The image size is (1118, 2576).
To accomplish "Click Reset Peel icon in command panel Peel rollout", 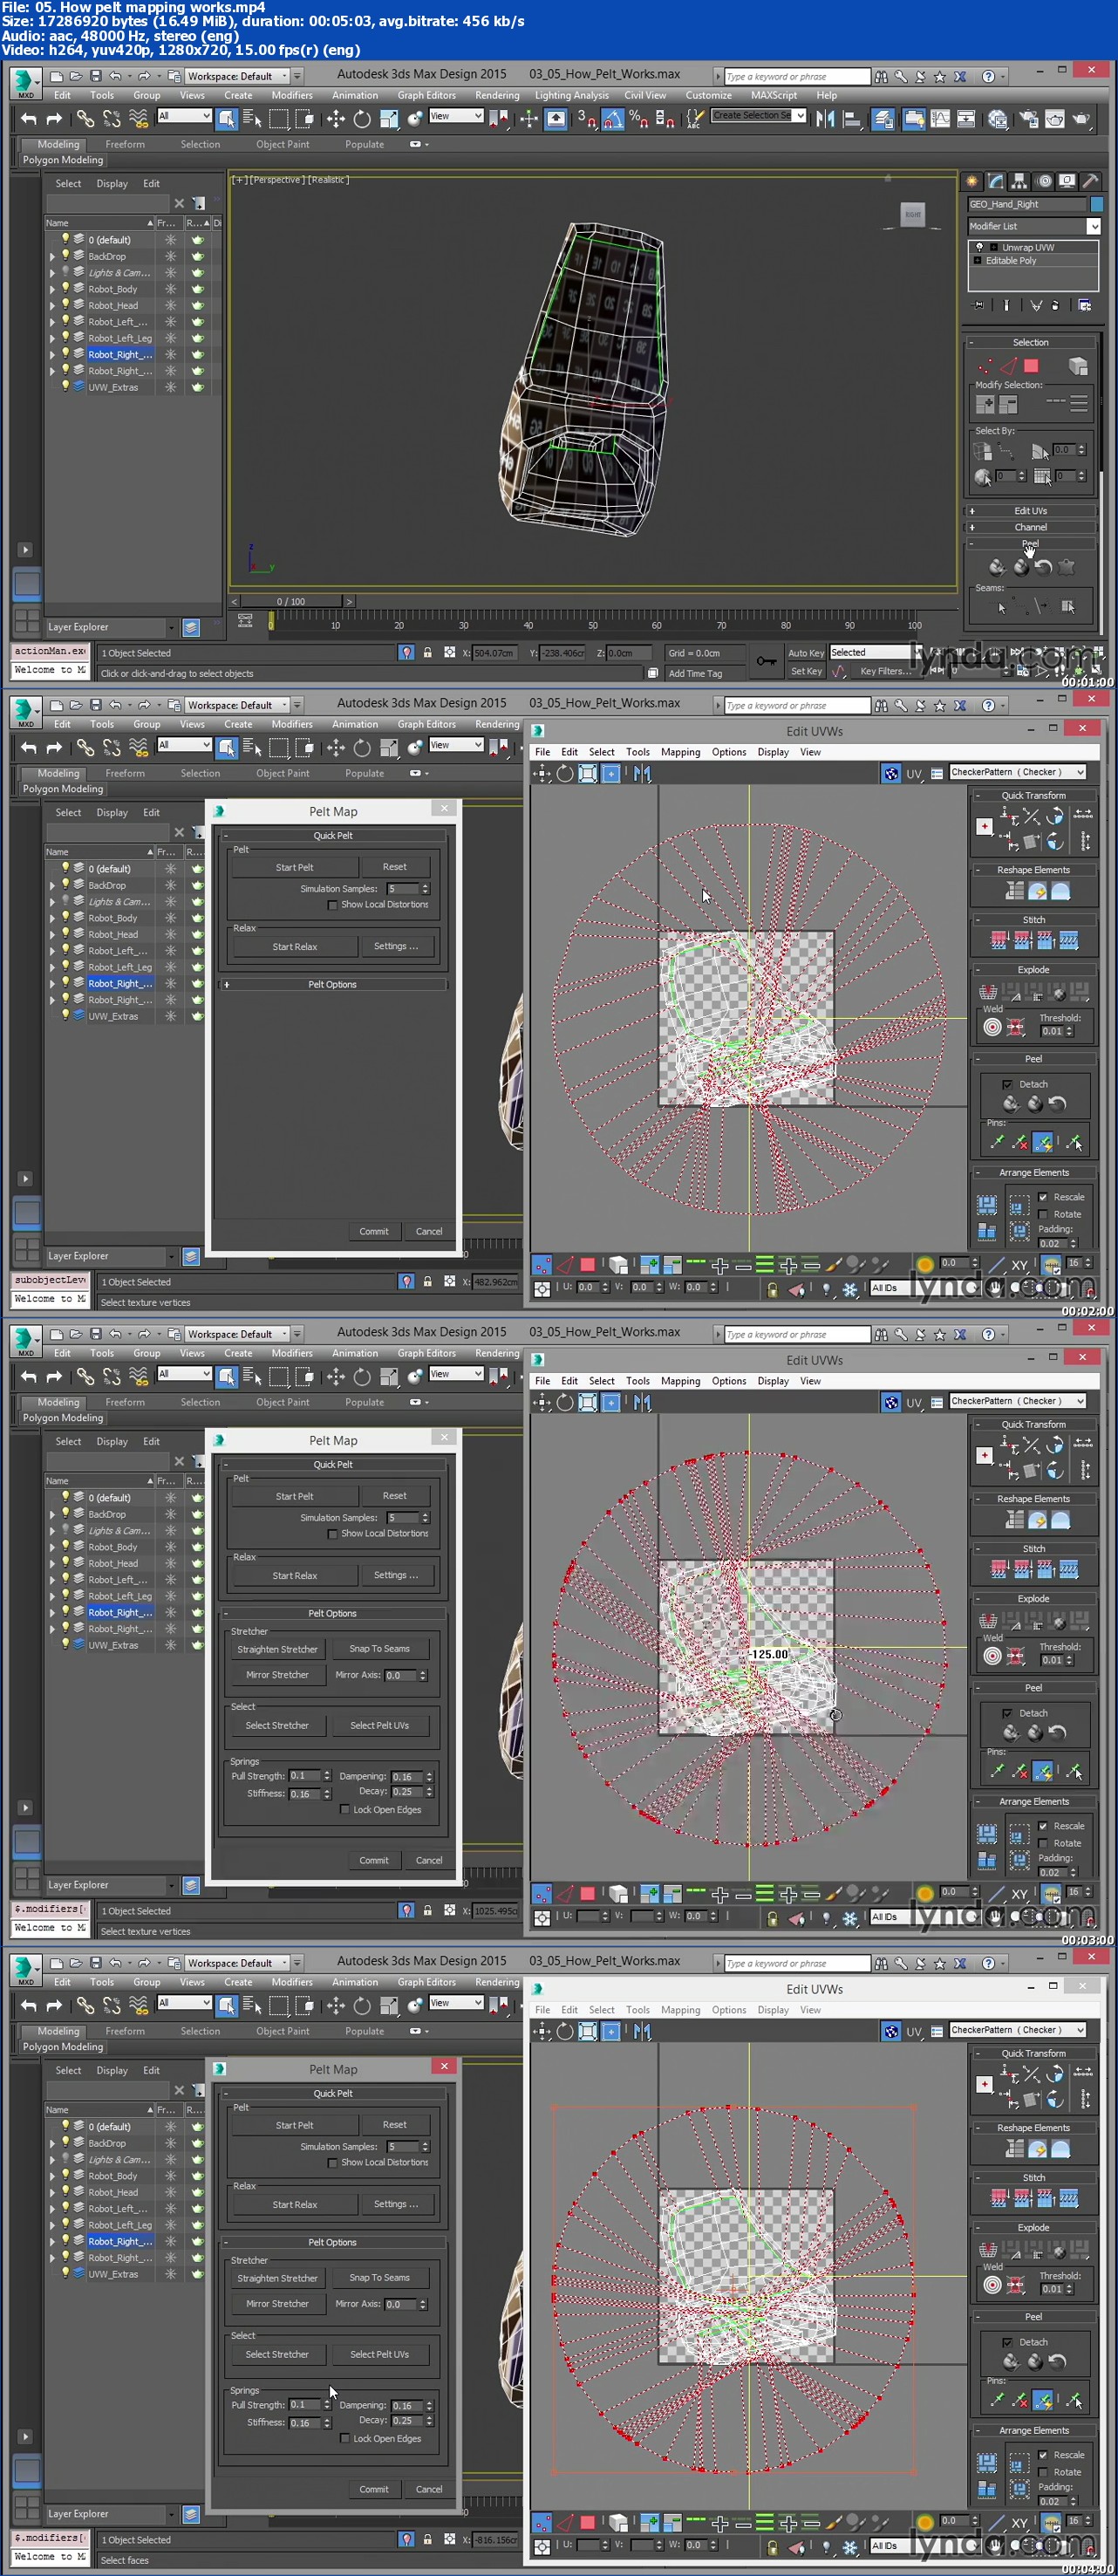I will point(1044,567).
